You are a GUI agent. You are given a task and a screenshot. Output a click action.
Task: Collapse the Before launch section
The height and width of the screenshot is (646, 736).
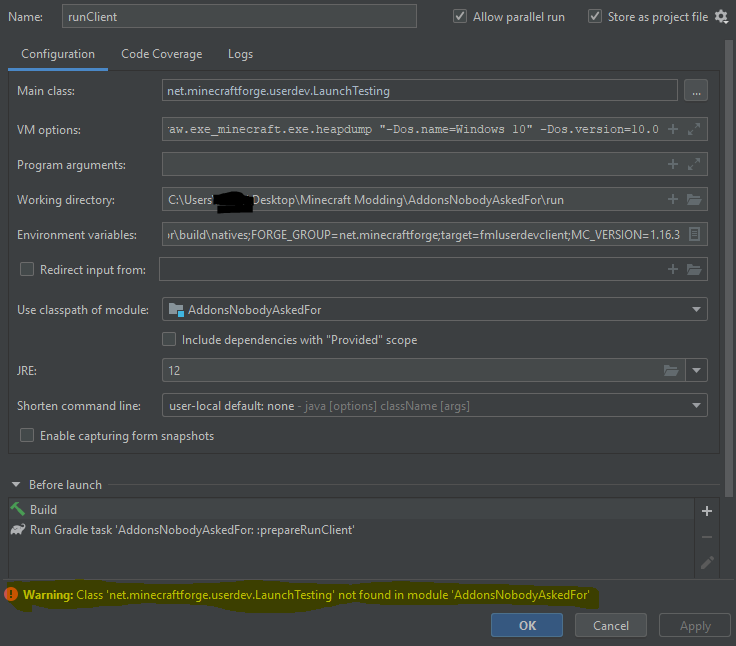click(x=16, y=485)
